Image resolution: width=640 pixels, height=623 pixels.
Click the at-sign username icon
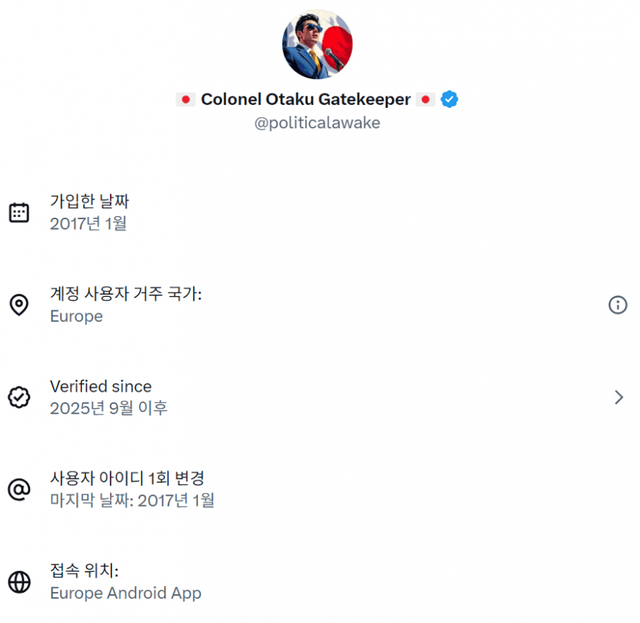19,489
